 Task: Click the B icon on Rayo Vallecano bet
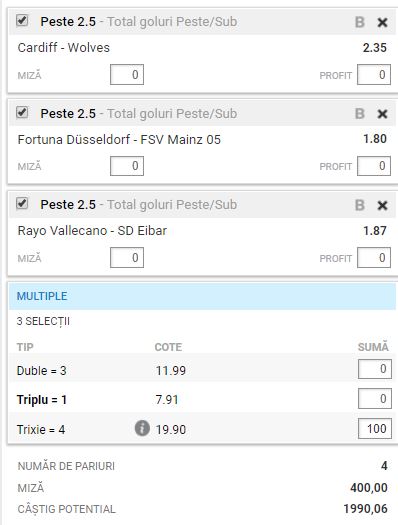coord(360,205)
